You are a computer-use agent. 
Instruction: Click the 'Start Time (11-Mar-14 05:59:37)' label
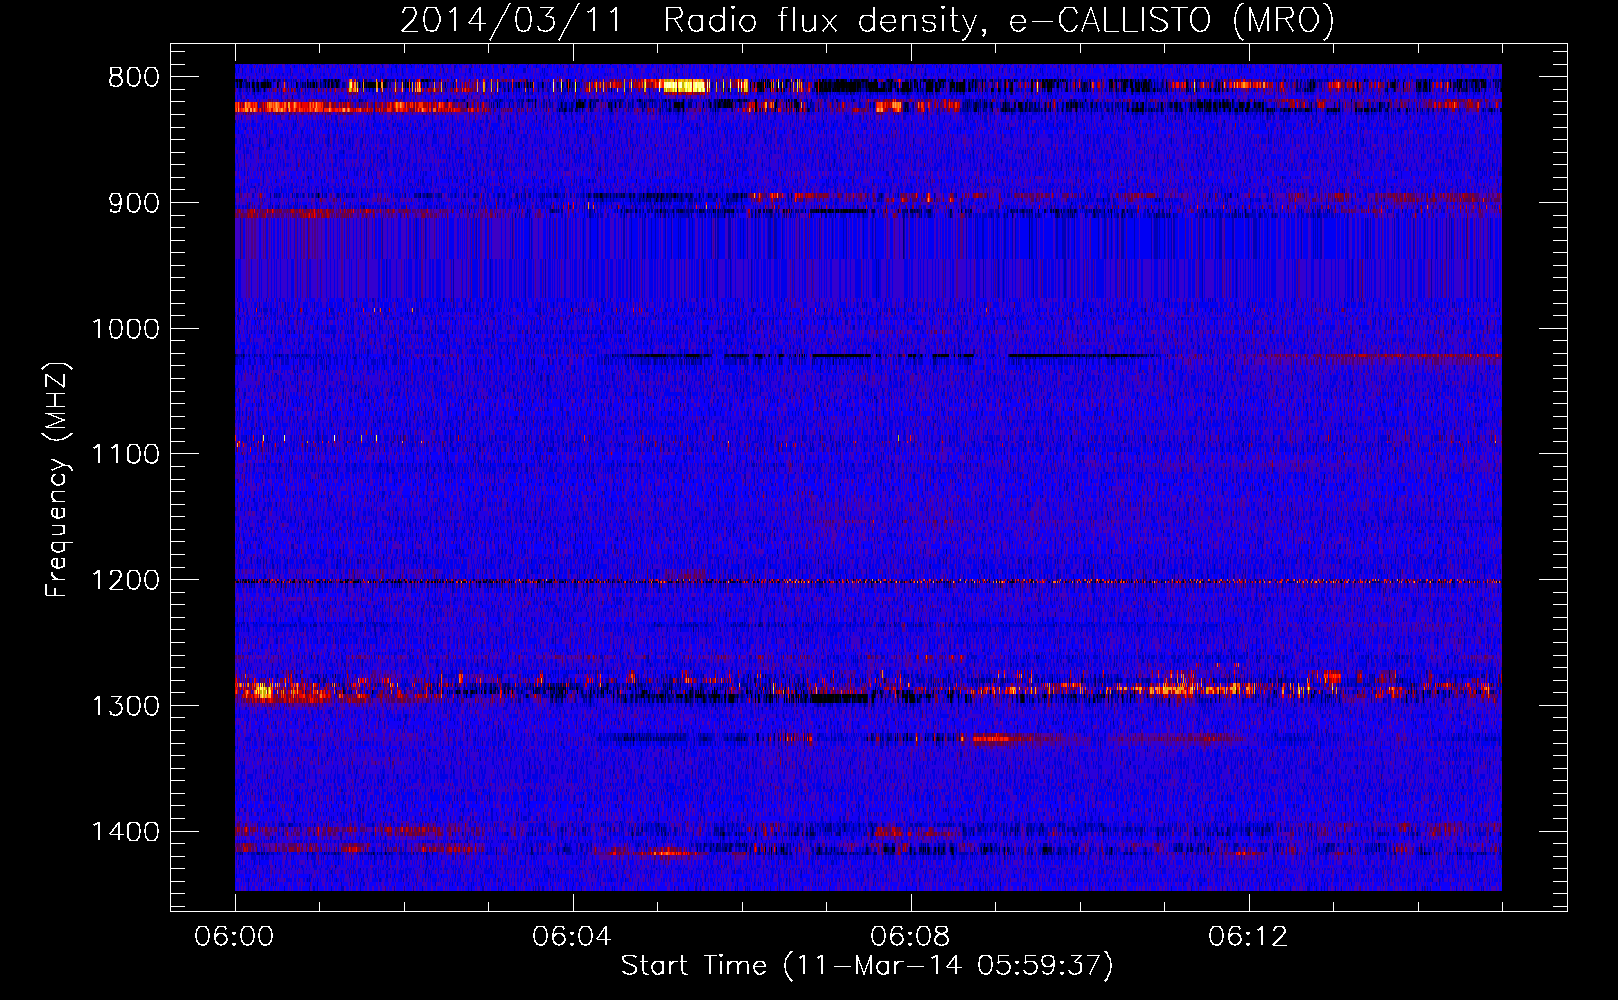(x=867, y=966)
